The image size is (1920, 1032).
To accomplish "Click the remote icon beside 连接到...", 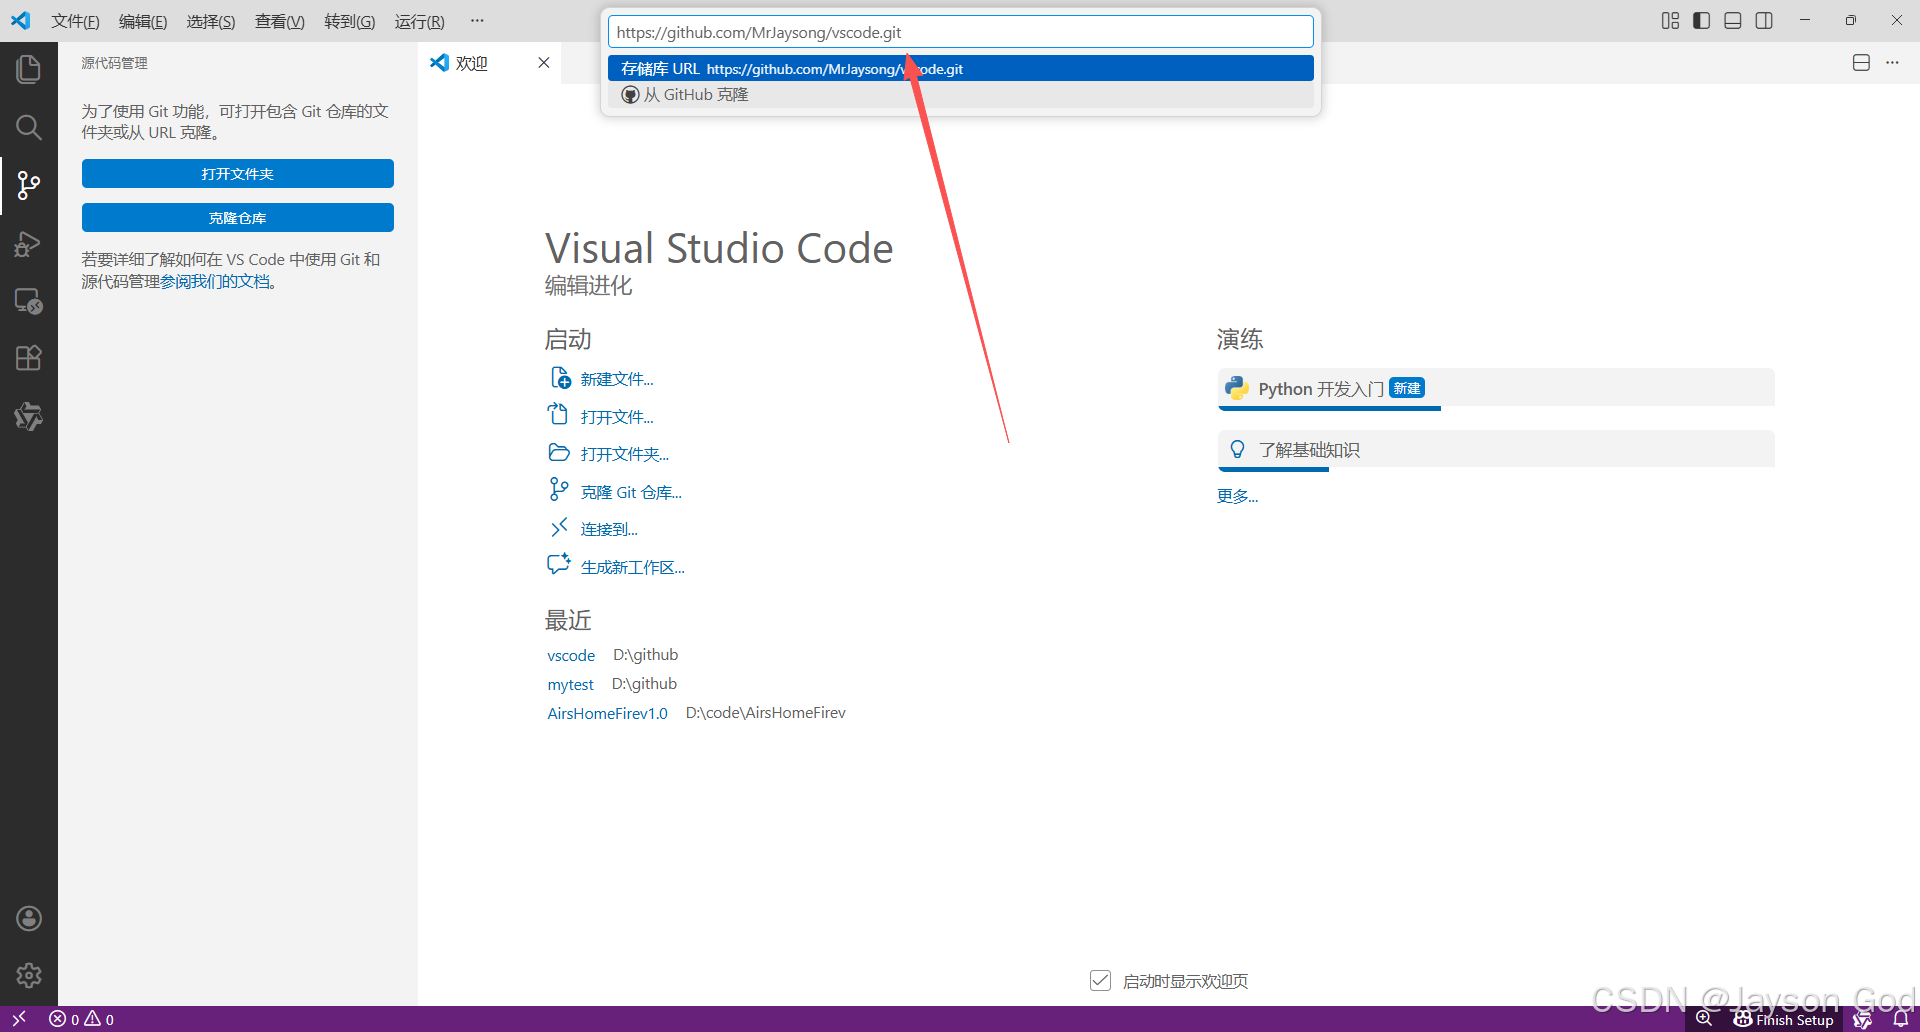I will tap(559, 527).
